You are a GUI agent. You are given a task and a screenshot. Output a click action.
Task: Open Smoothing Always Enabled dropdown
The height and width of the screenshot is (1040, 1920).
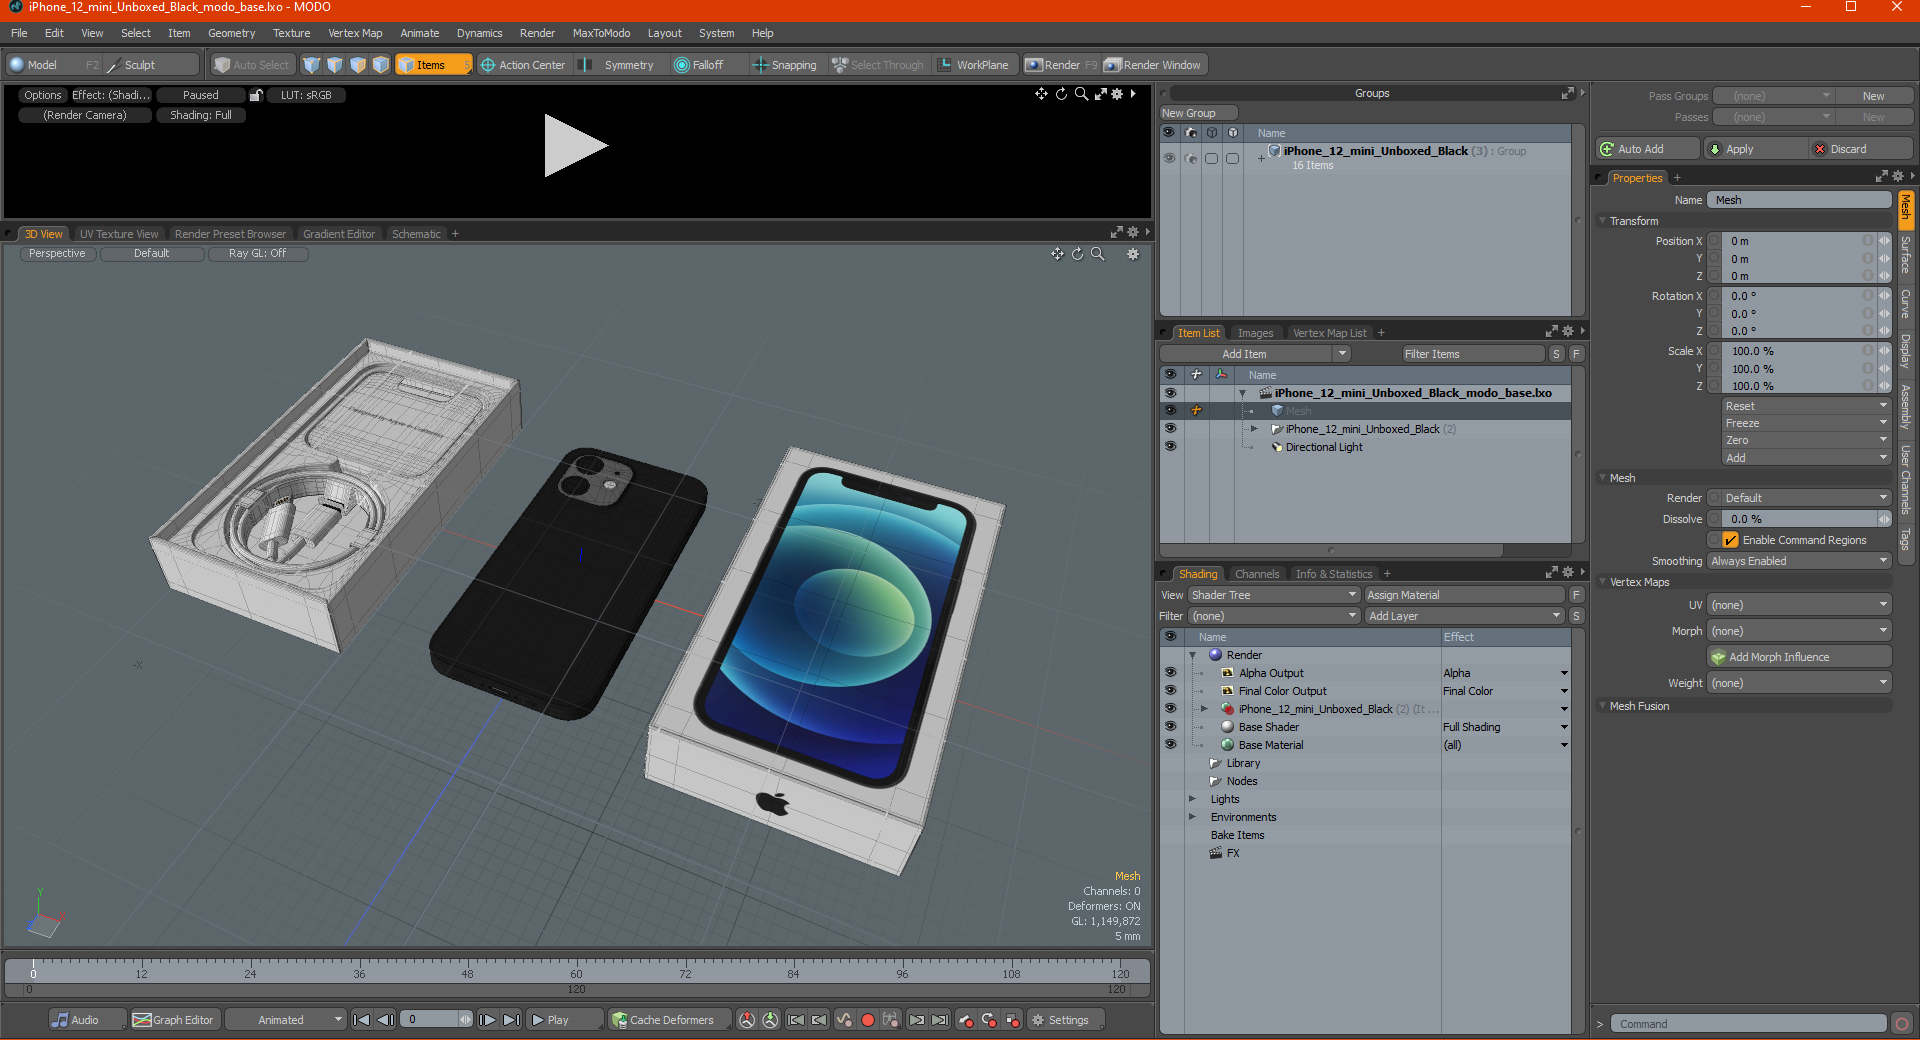tap(1799, 561)
